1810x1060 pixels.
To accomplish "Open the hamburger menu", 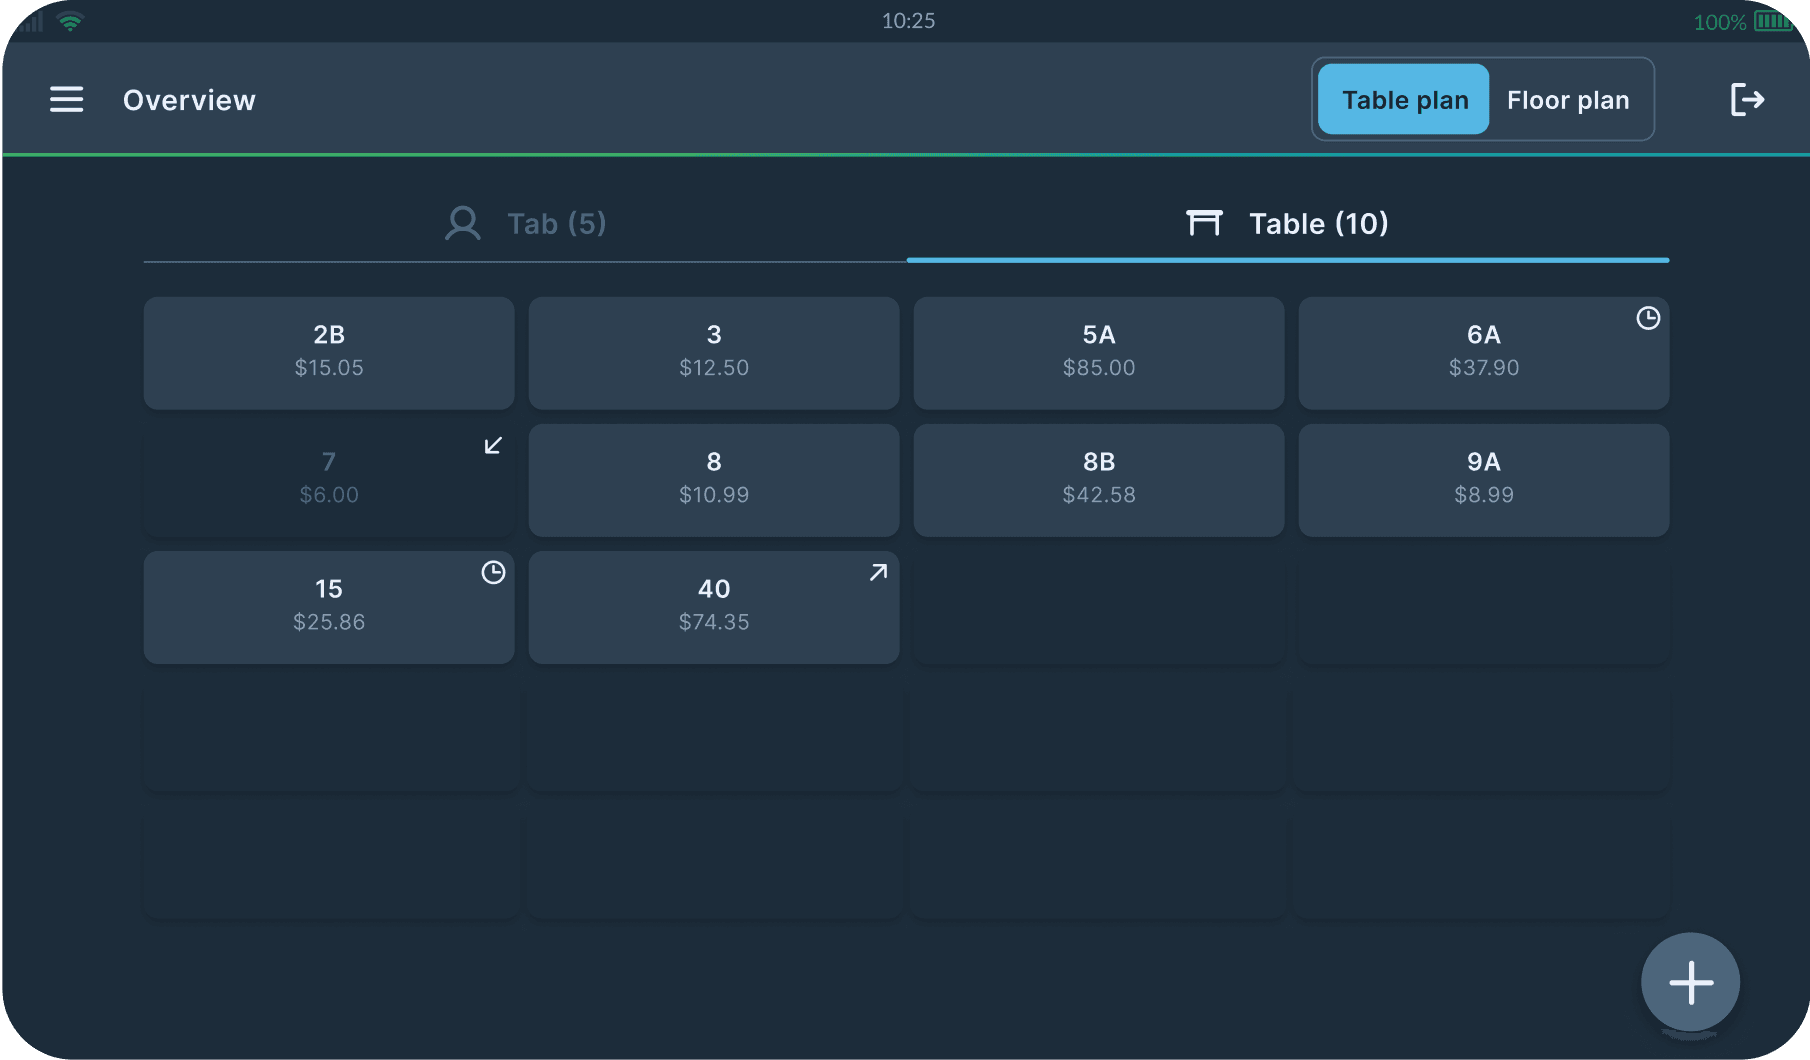I will pos(67,99).
